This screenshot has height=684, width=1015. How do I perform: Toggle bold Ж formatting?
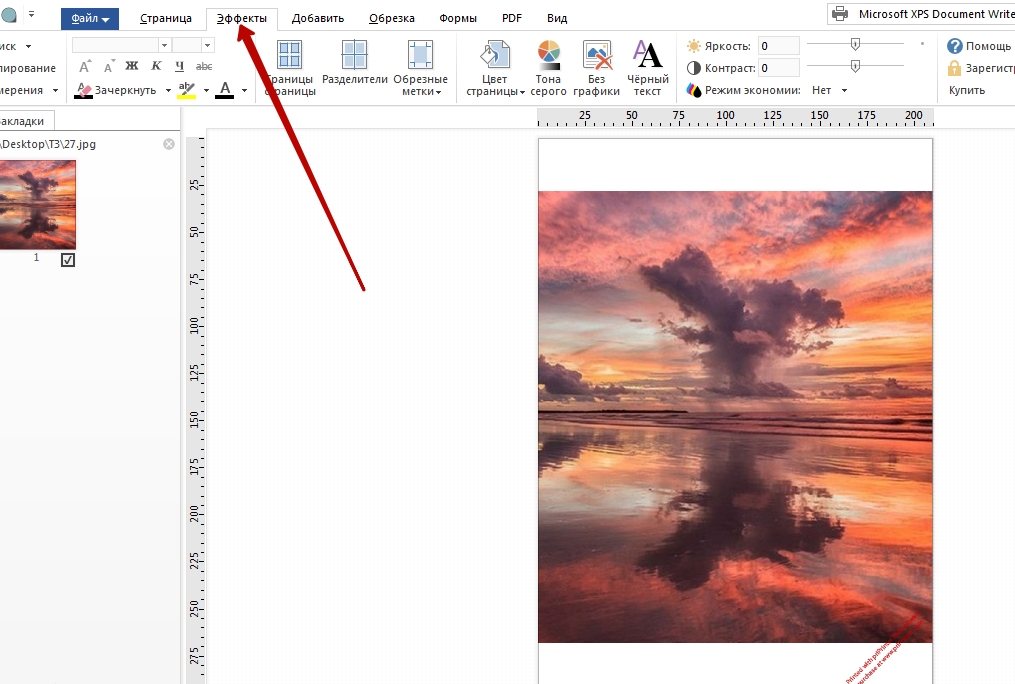[x=131, y=66]
